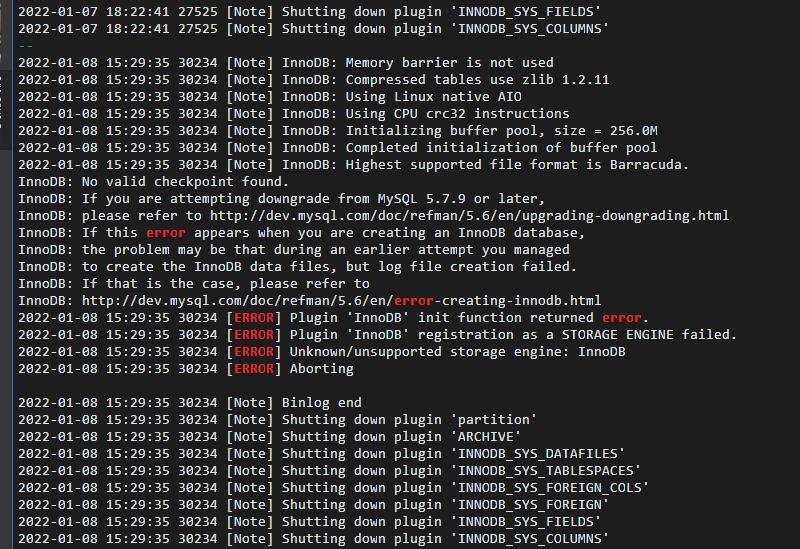Viewport: 800px width, 549px height.
Task: Click the highlighted ERROR tag on 'Aborting' line
Action: click(254, 369)
